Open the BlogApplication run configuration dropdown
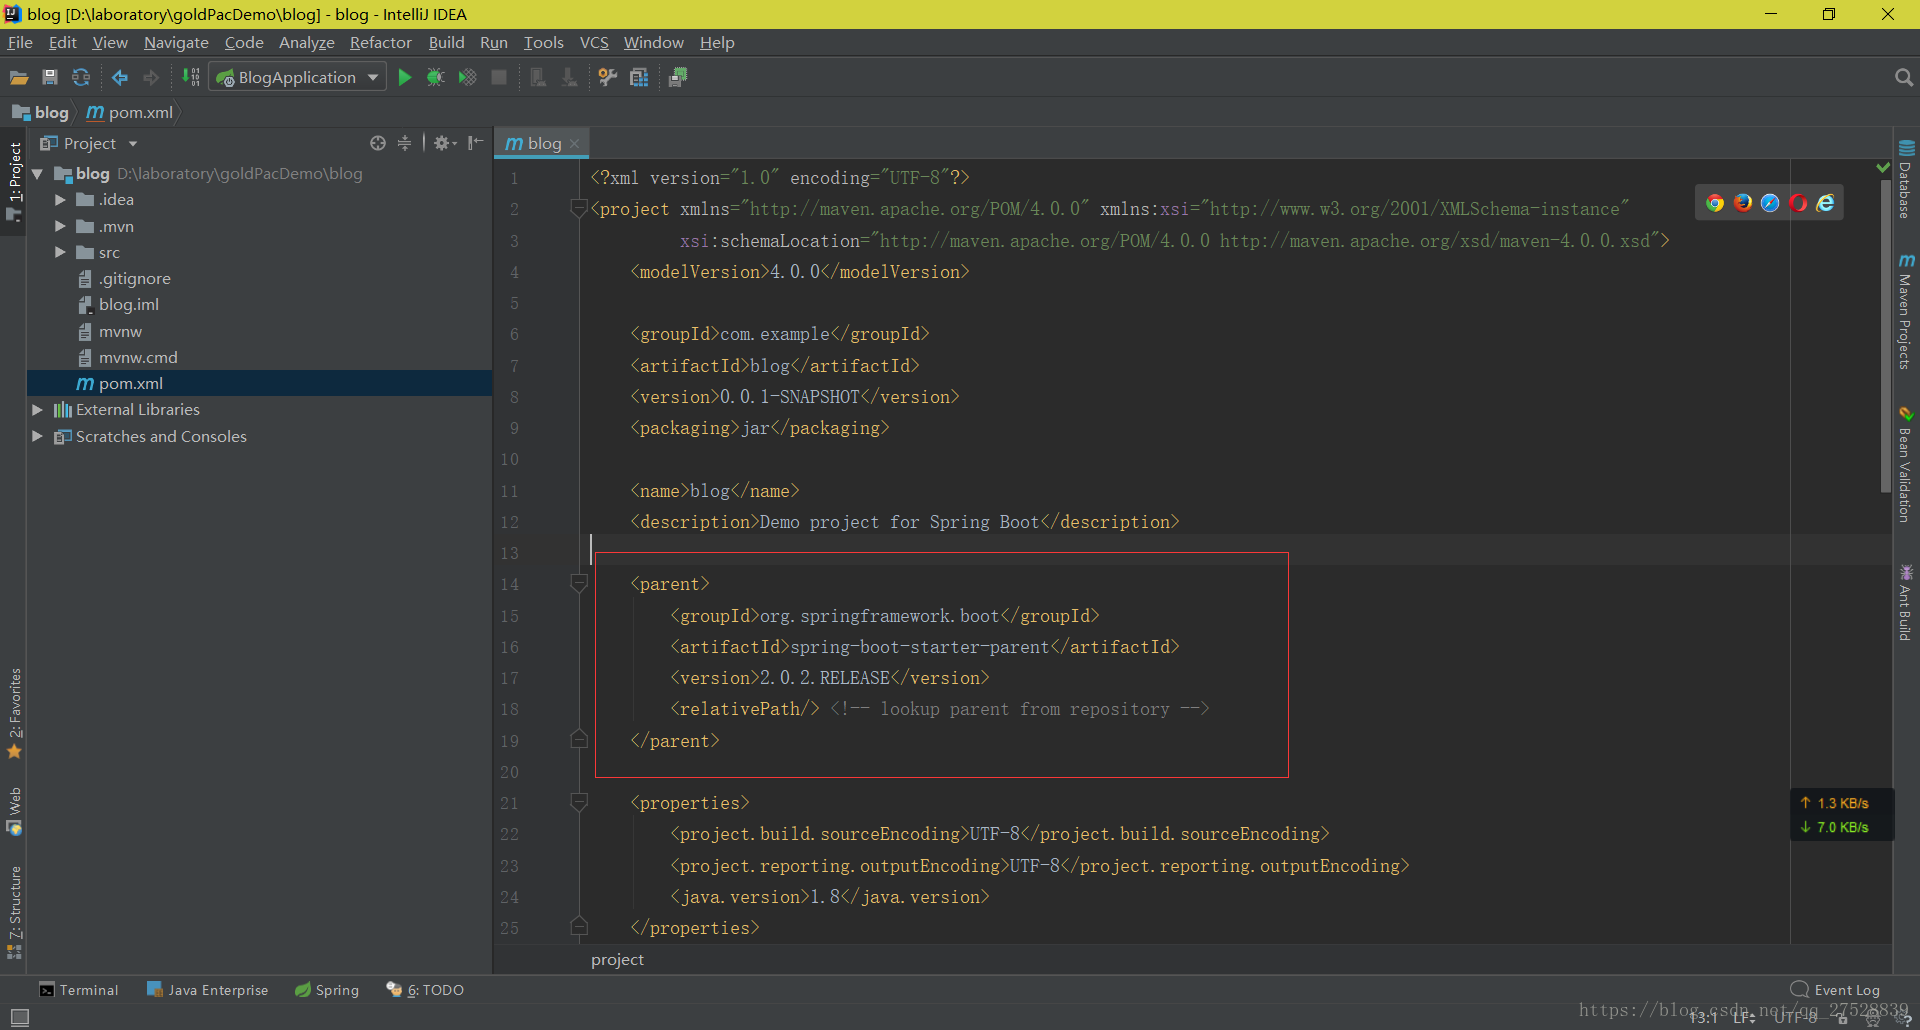Viewport: 1920px width, 1030px height. pyautogui.click(x=297, y=78)
